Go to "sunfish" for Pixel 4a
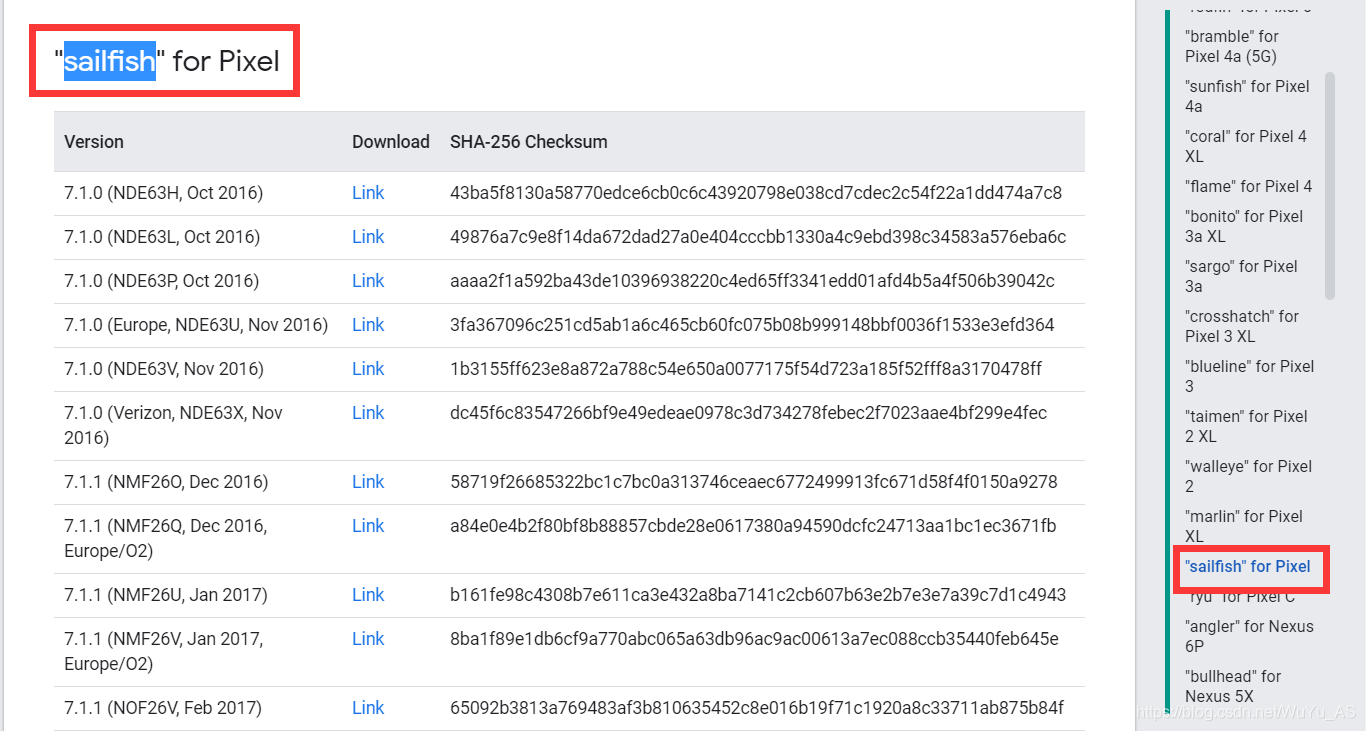The image size is (1366, 731). point(1247,97)
